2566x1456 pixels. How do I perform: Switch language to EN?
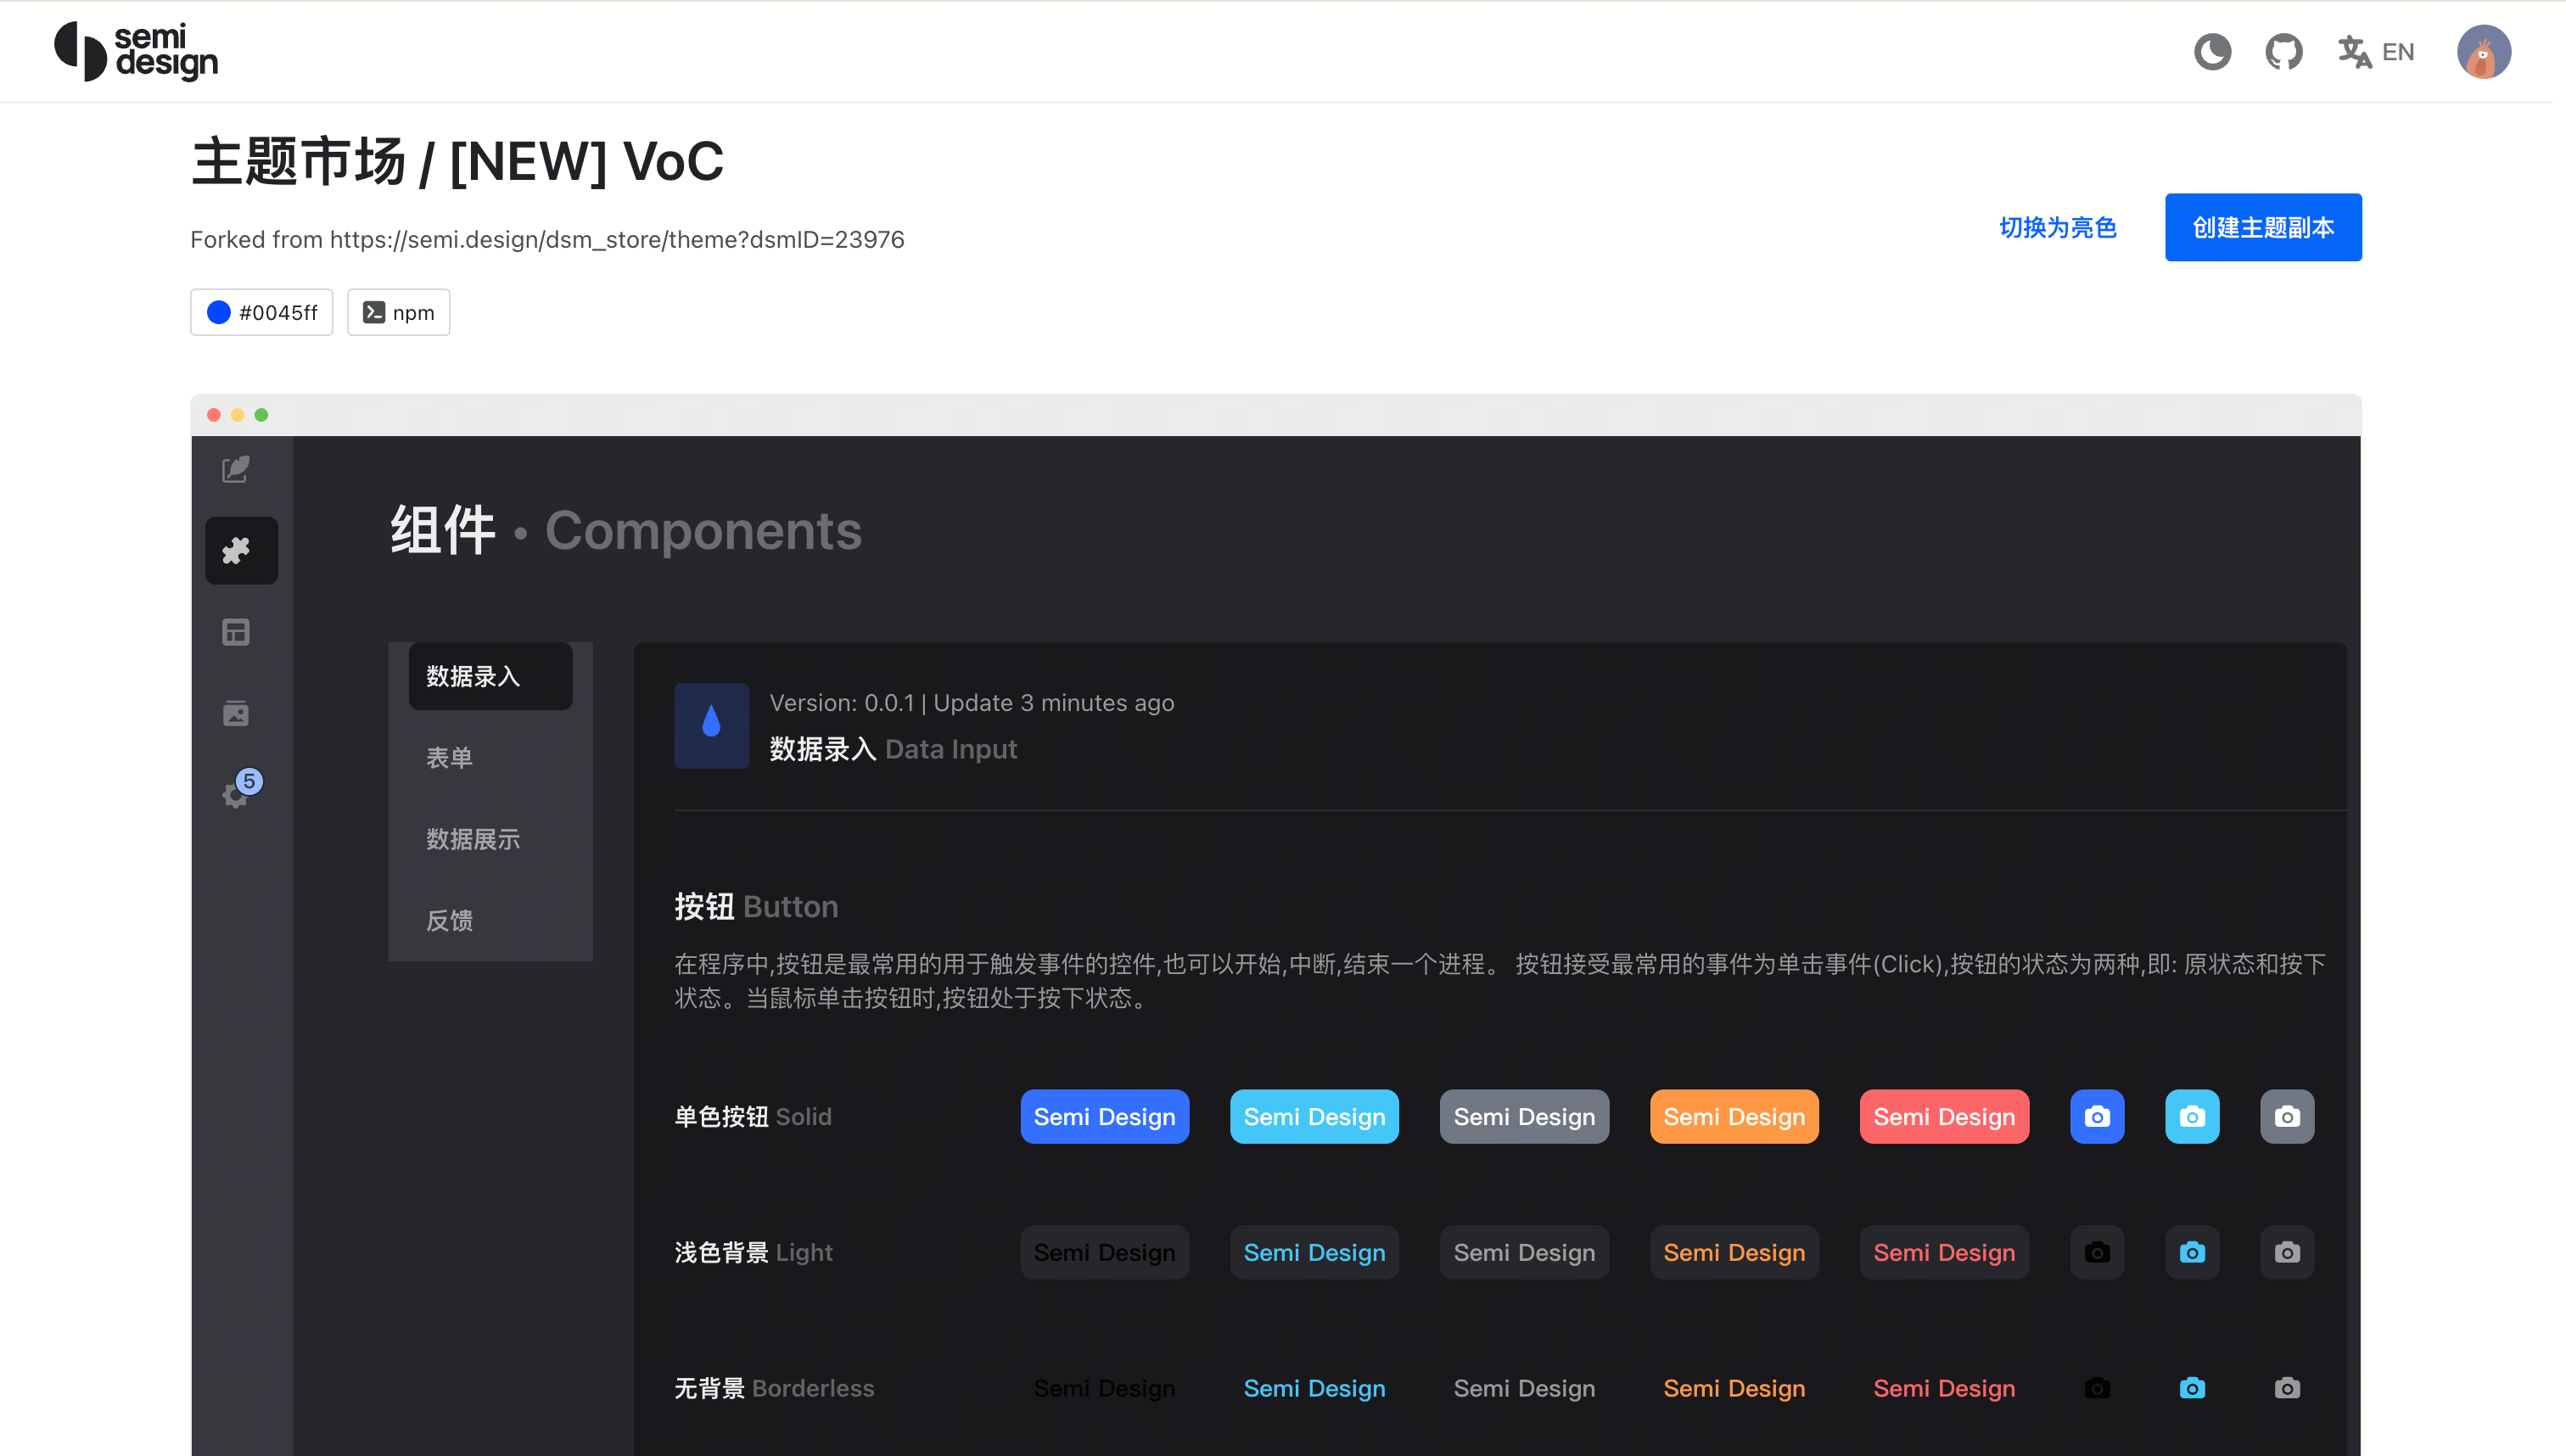(2376, 51)
